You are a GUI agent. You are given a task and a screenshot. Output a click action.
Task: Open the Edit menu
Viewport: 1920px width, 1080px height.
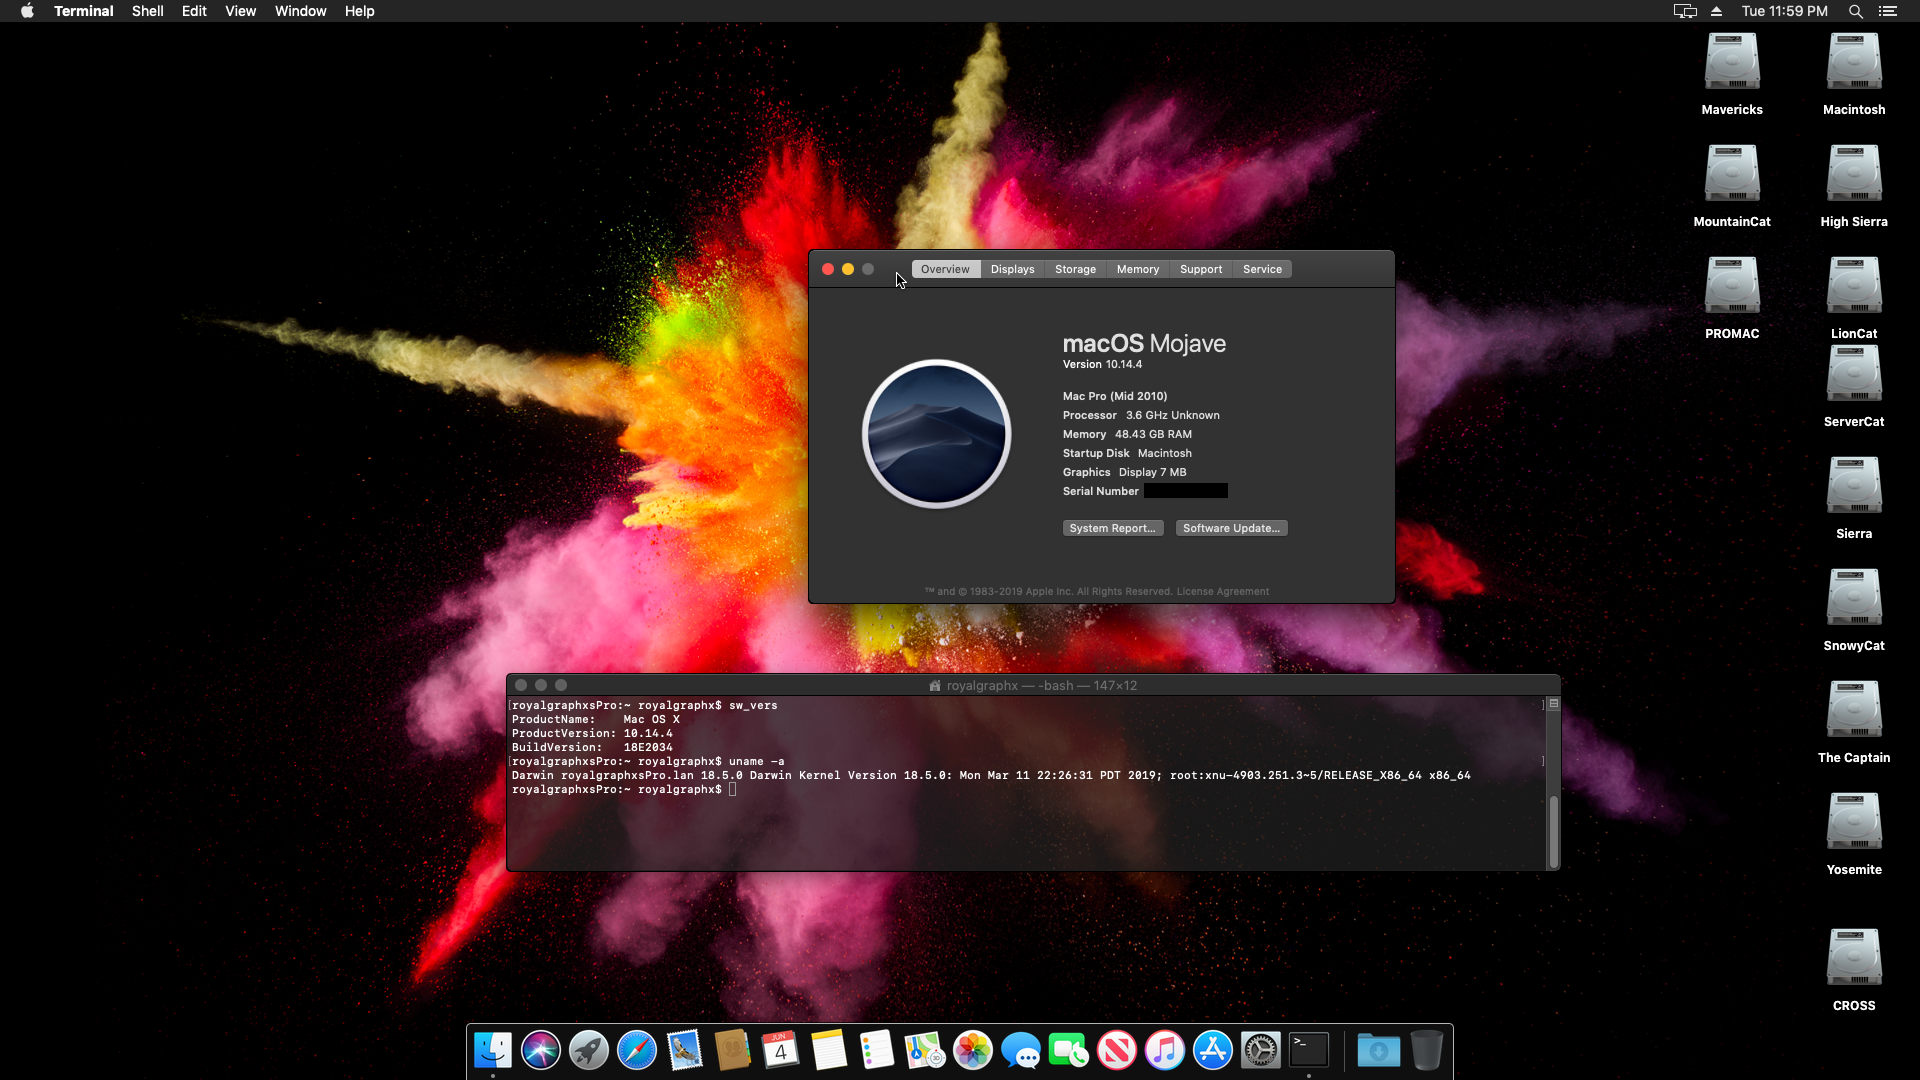click(x=194, y=11)
